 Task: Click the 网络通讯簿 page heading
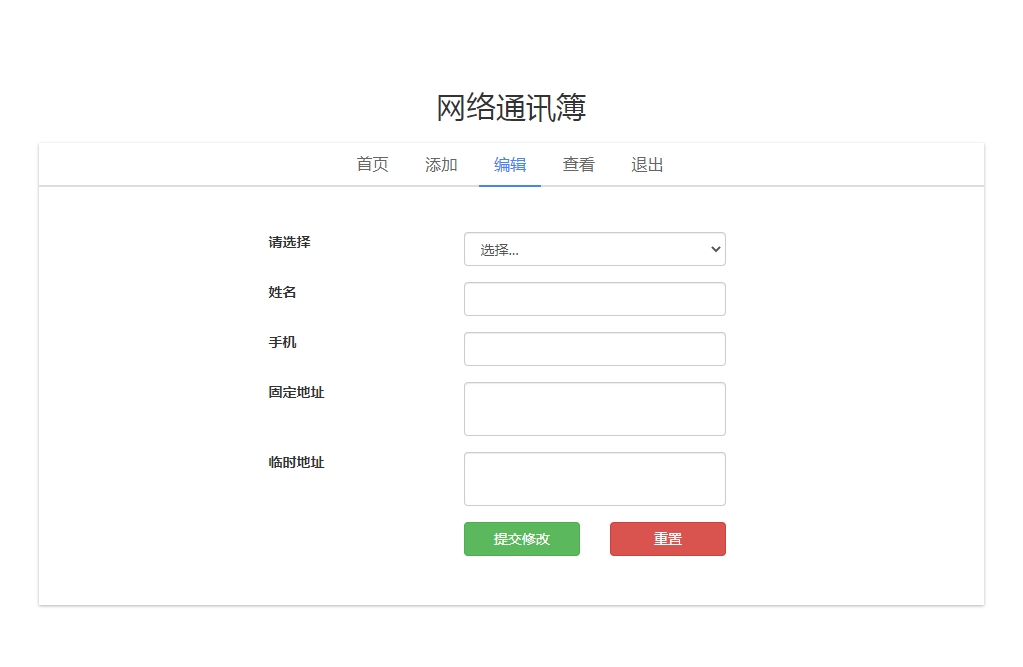511,108
